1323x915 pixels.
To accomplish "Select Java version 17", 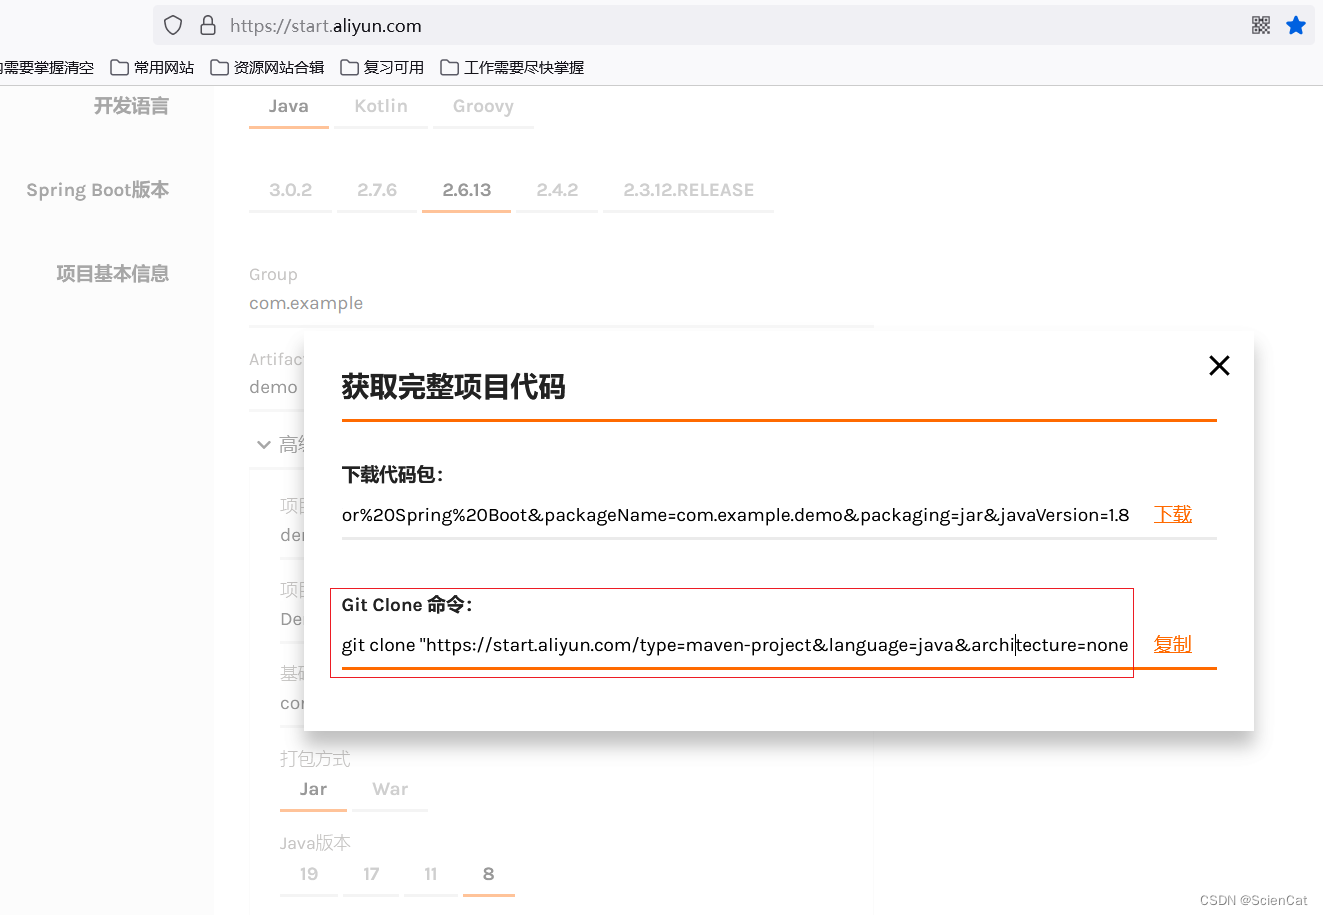I will 371,874.
